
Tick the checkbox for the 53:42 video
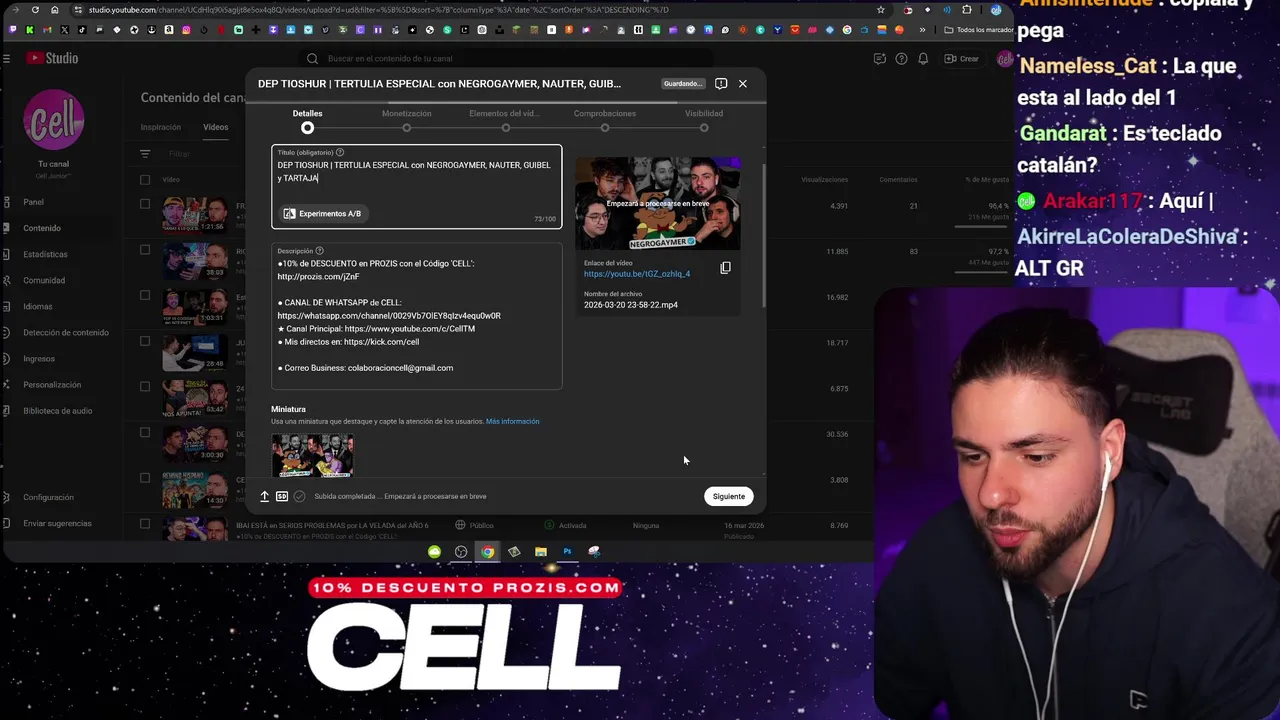[145, 387]
